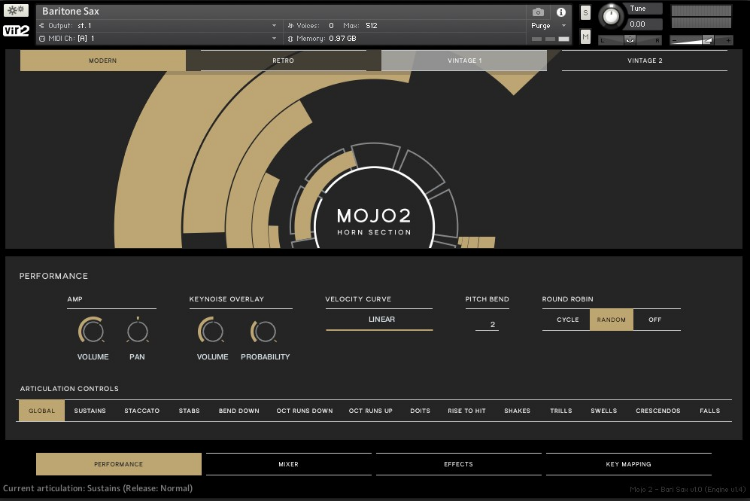This screenshot has height=501, width=751.
Task: Select the Rise To Hit articulation
Action: click(x=467, y=410)
